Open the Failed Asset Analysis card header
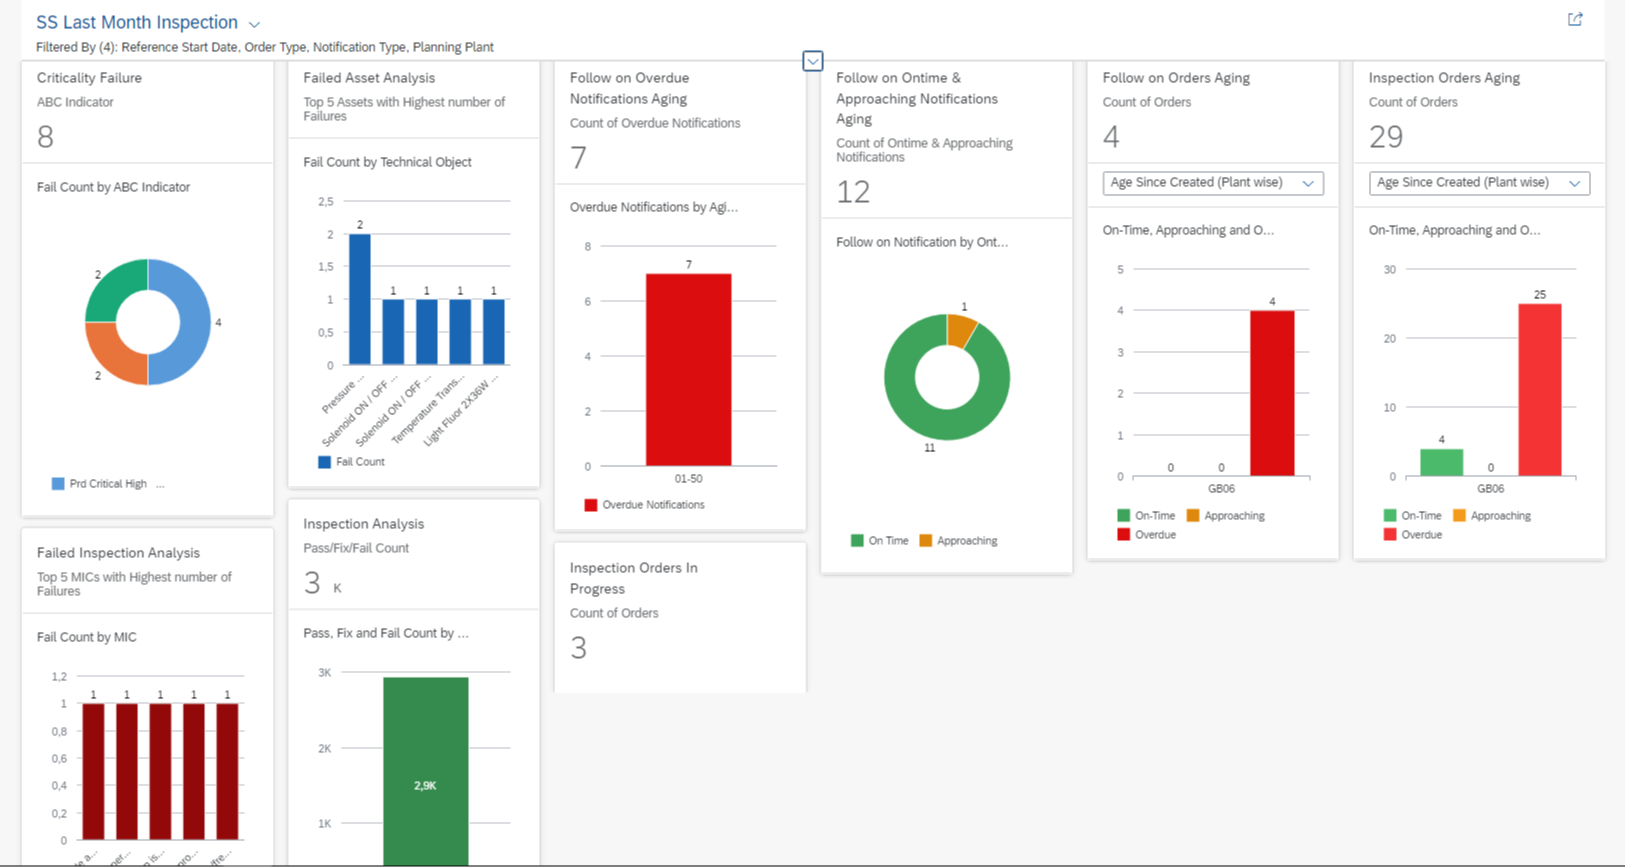 point(413,100)
